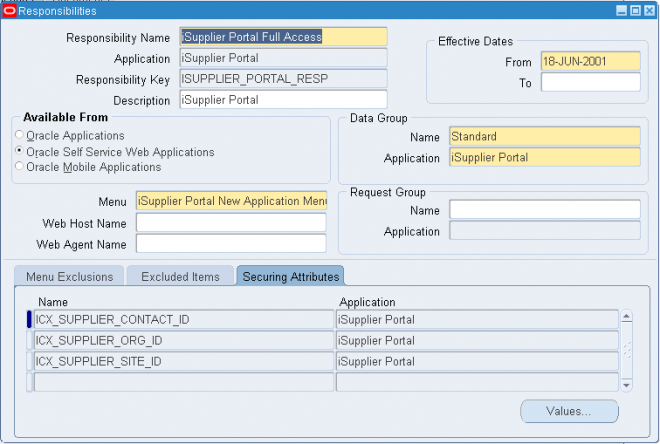Image resolution: width=660 pixels, height=444 pixels.
Task: Maximize the Responsibilities window
Action: coord(636,11)
